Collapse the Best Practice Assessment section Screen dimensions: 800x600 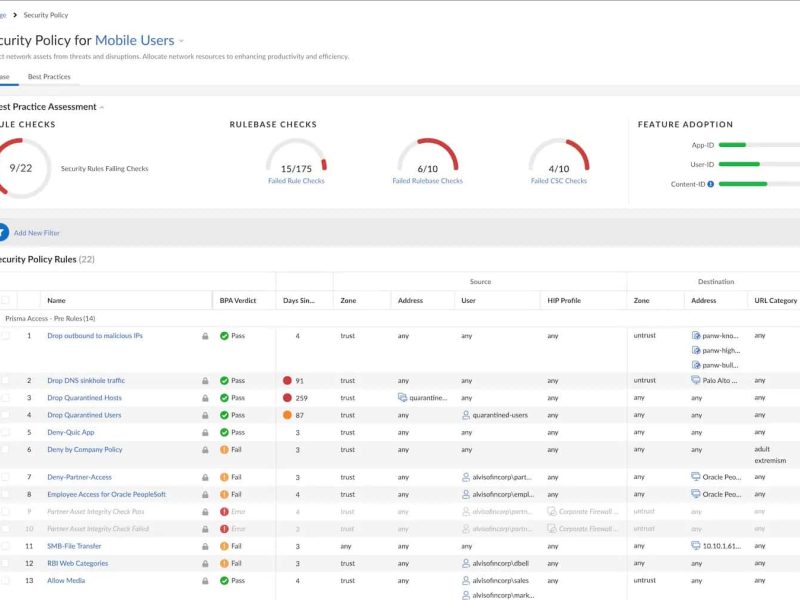[x=102, y=107]
